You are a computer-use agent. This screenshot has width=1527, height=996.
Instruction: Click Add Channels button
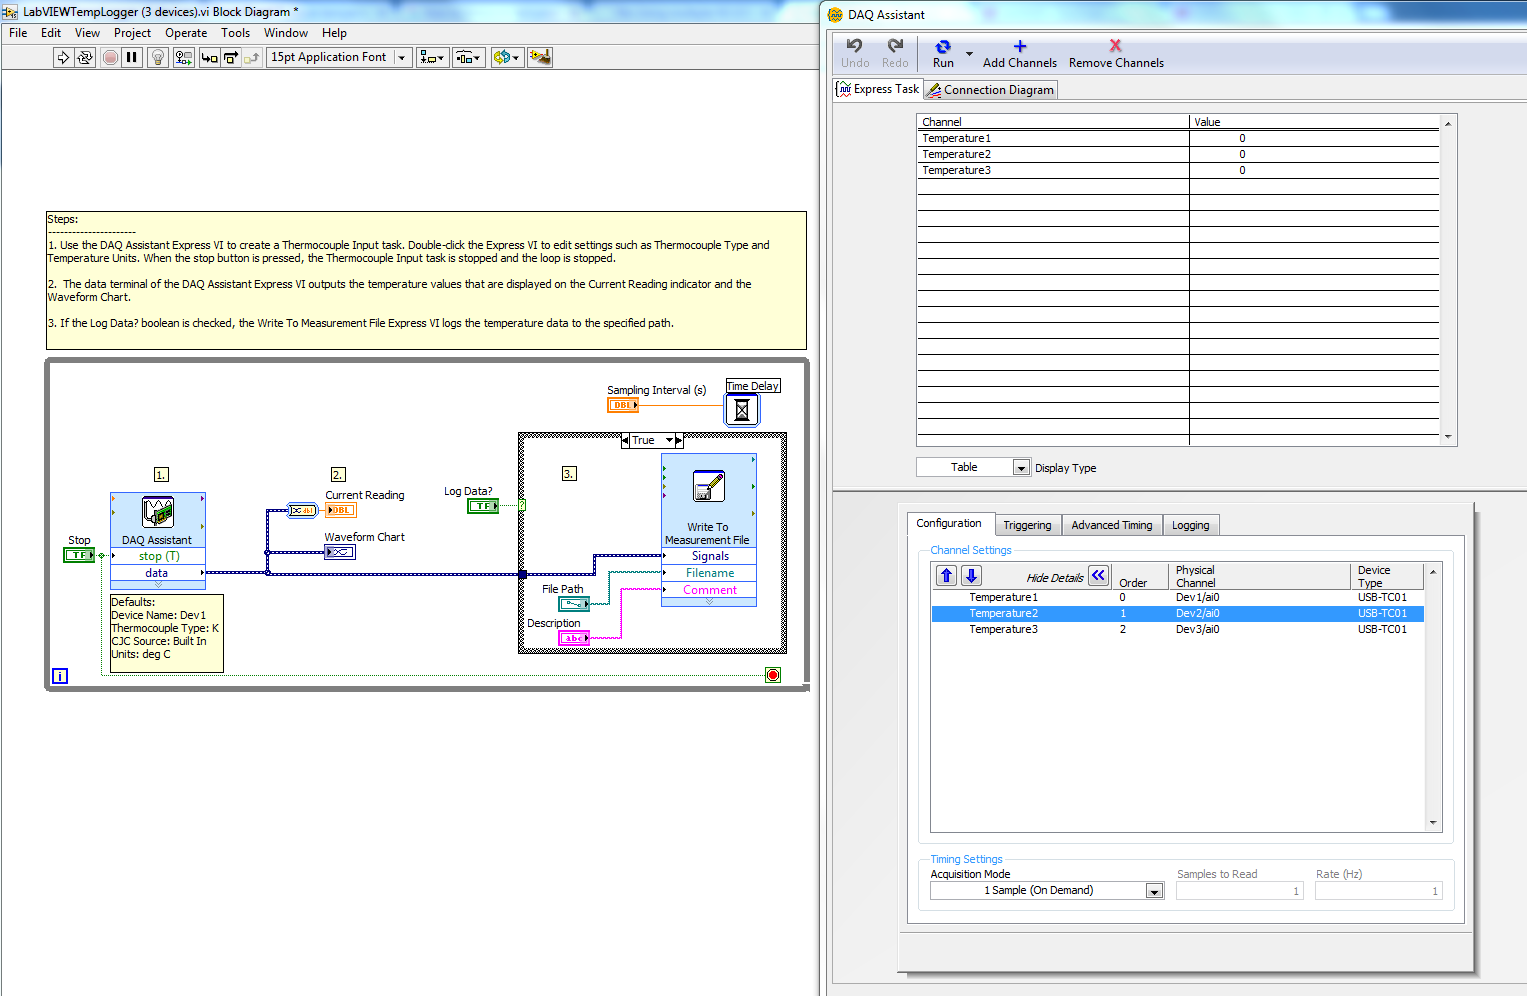(1020, 53)
